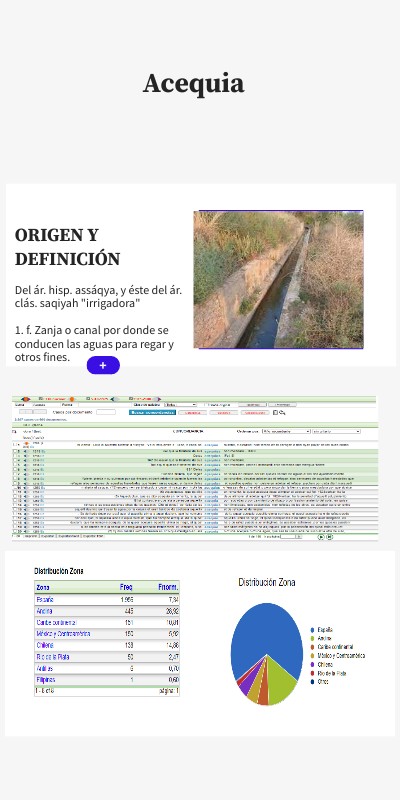Click 'Chilena' in the pie legend
The width and height of the screenshot is (400, 800).
click(x=325, y=664)
